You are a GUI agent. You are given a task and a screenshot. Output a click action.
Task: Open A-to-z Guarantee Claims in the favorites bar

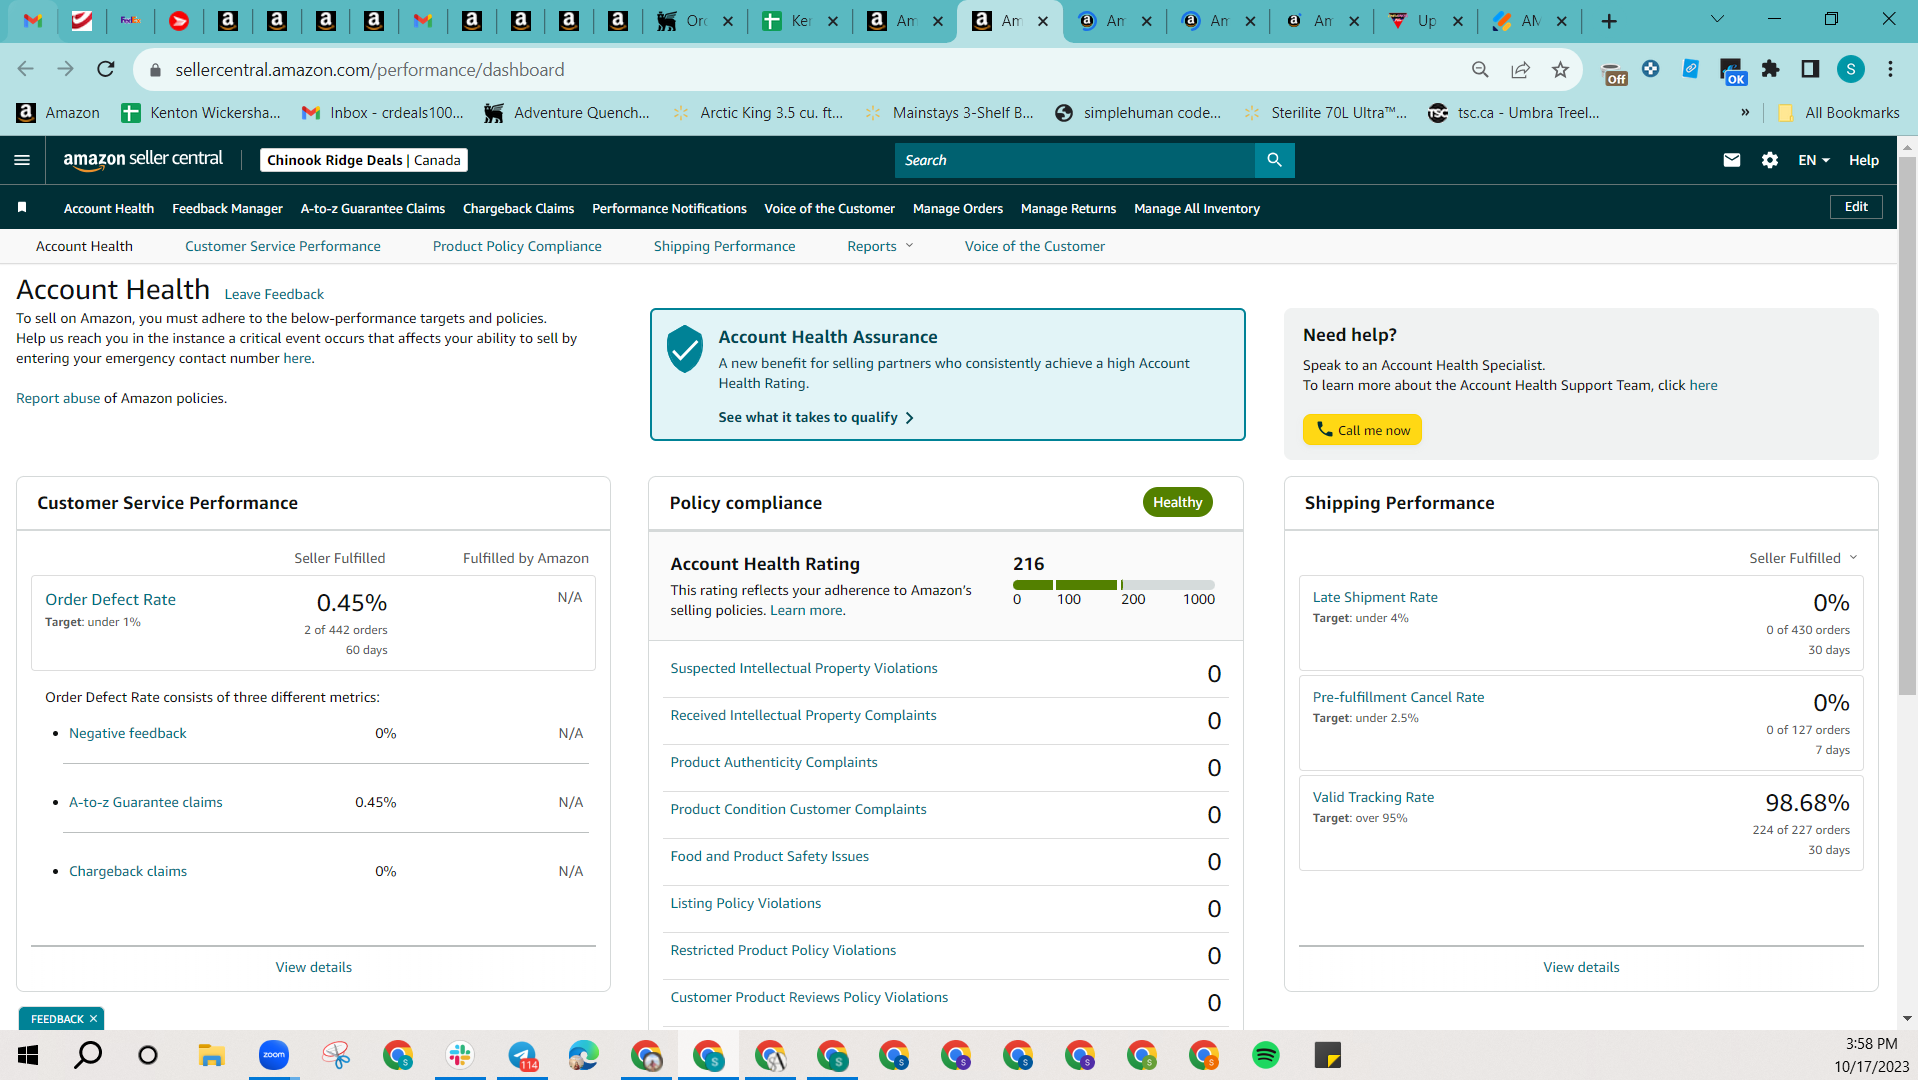tap(373, 208)
